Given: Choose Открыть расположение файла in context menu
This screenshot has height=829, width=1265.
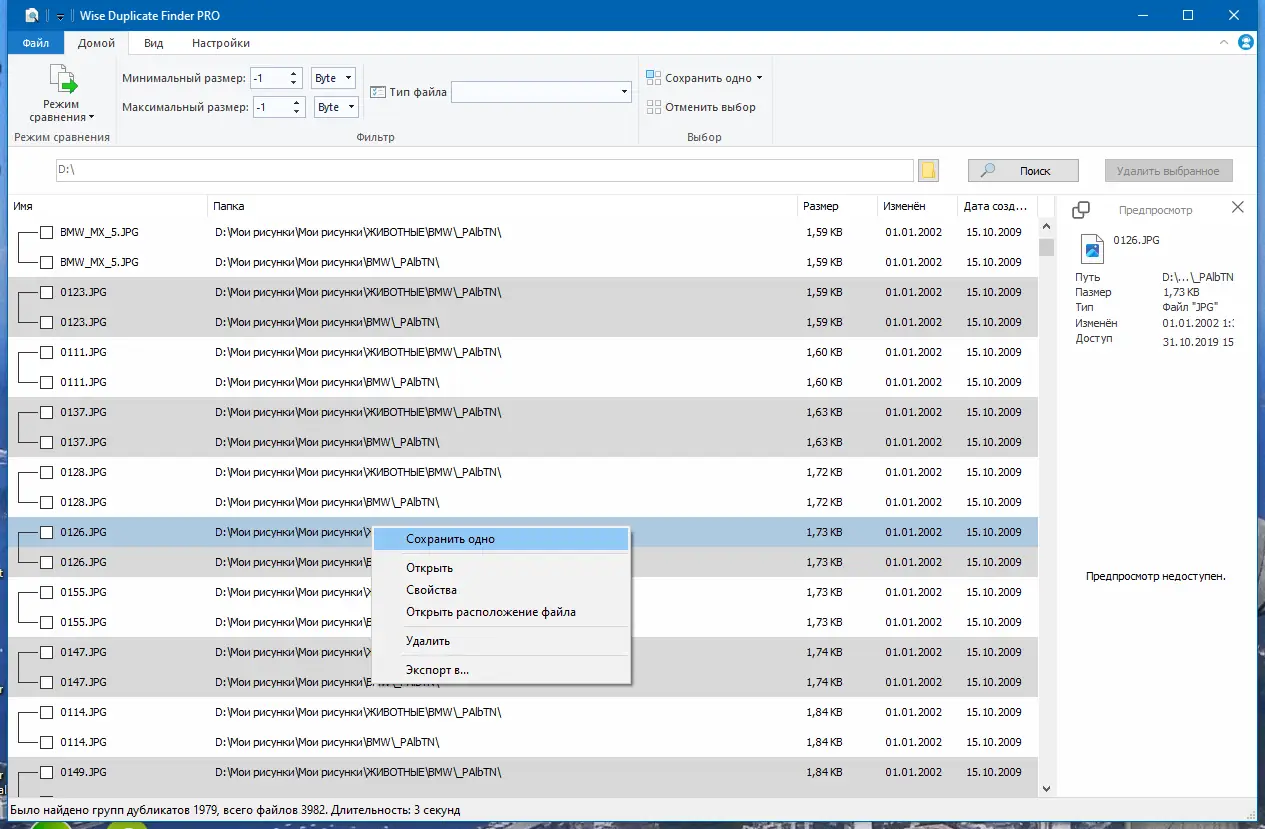Looking at the screenshot, I should [x=501, y=612].
